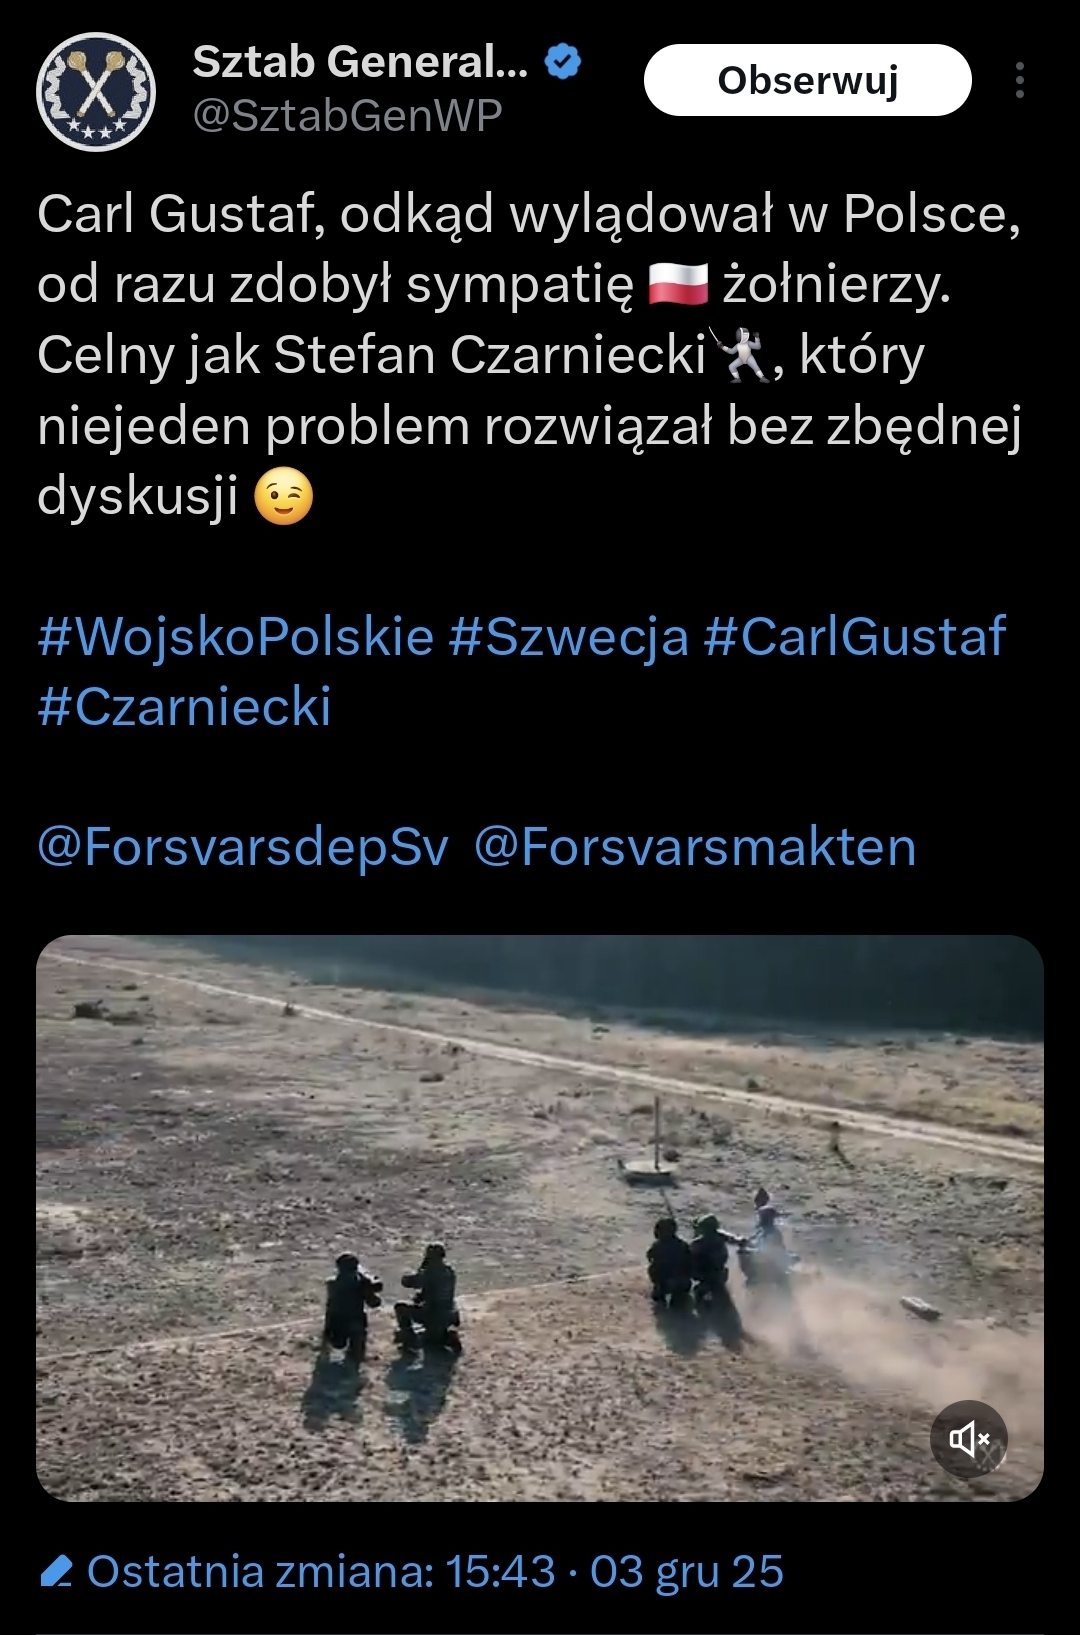Tap the @SztabGenWP handle

[x=347, y=116]
